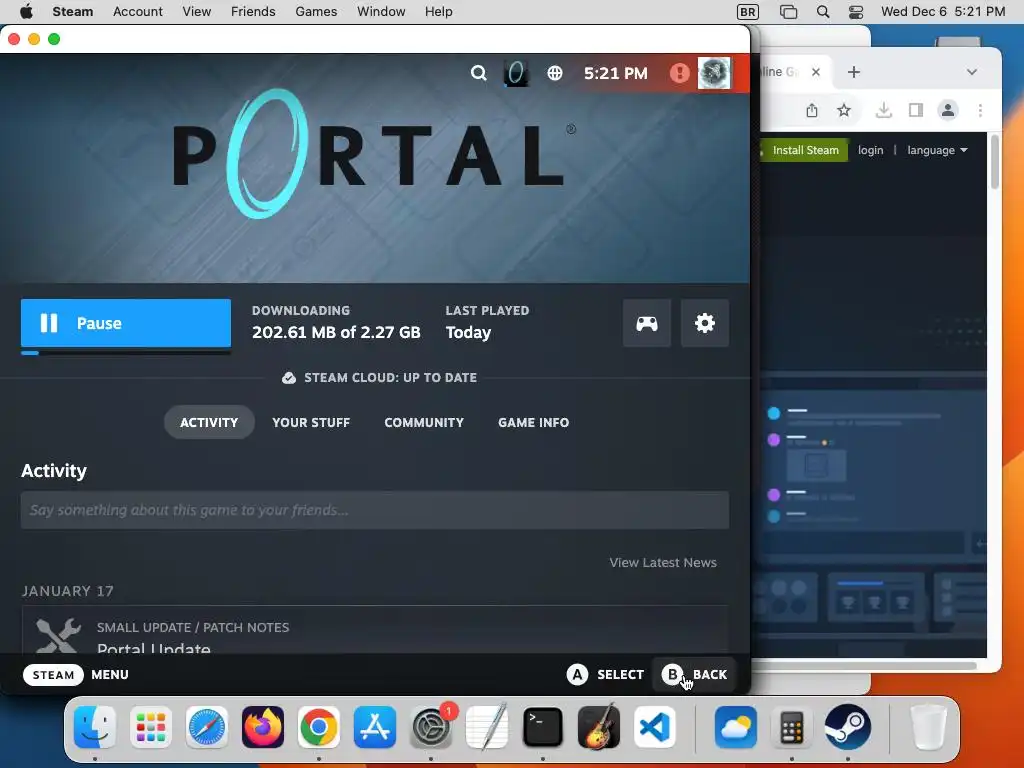Switch to Community tab
1024x768 pixels.
[424, 423]
